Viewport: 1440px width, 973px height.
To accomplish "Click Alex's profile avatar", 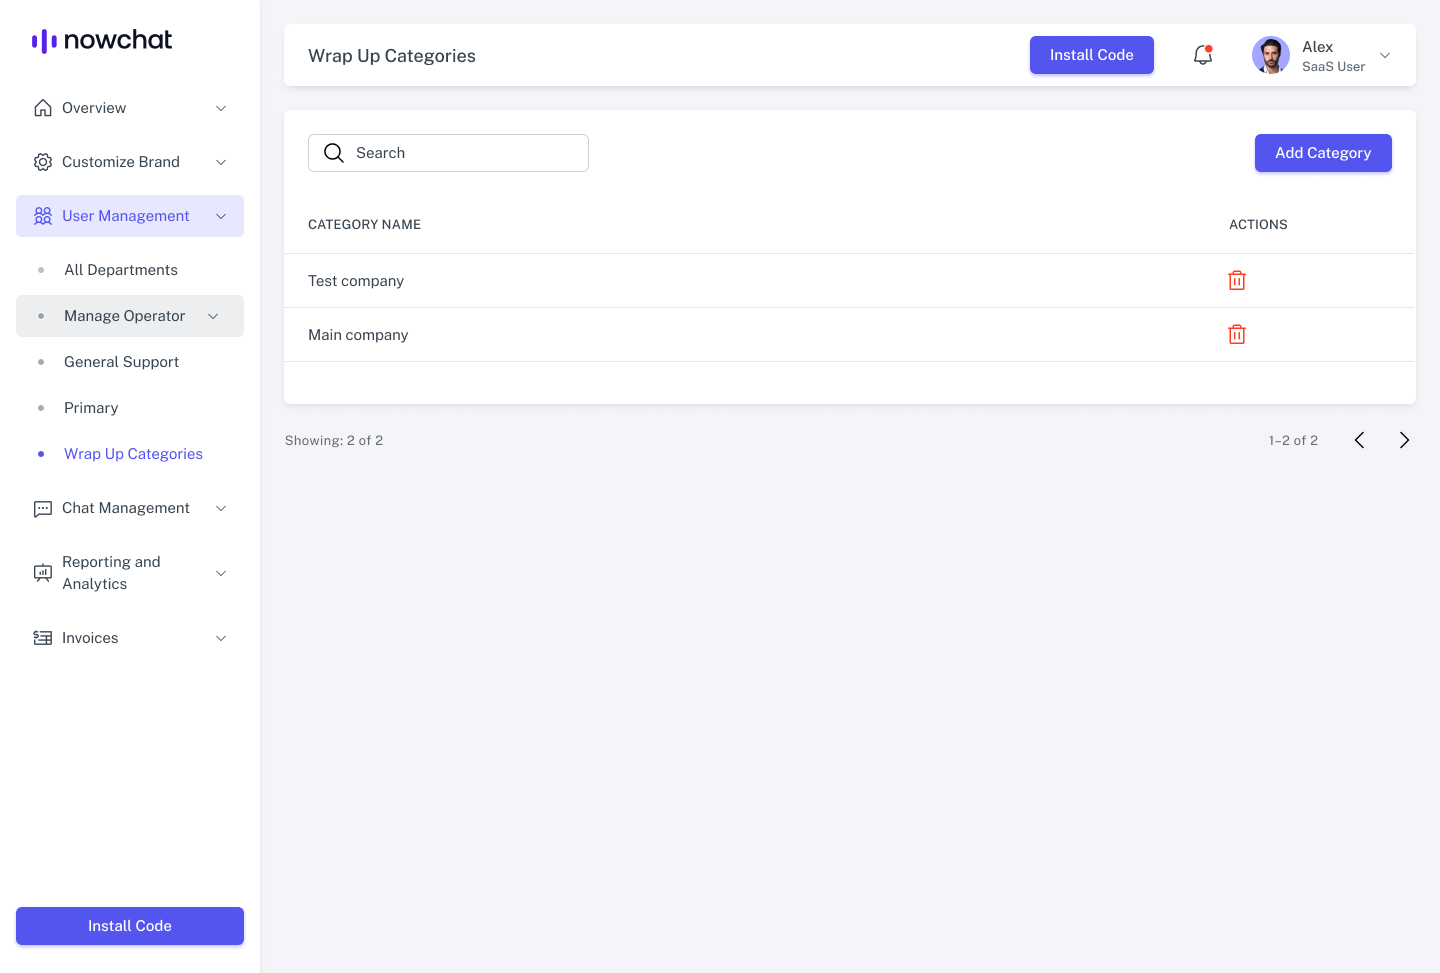I will [x=1271, y=56].
